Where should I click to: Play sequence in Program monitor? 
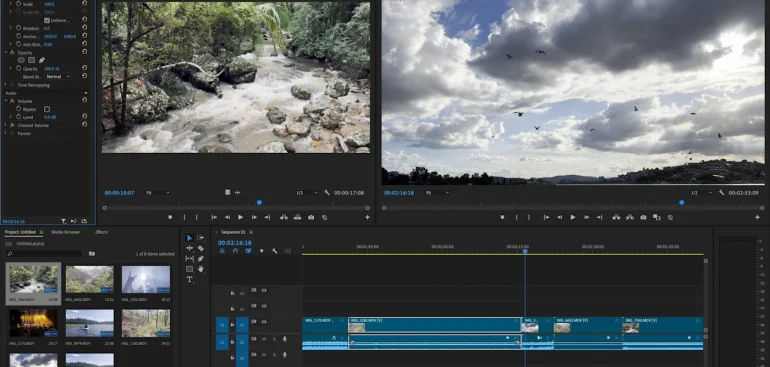tap(573, 217)
